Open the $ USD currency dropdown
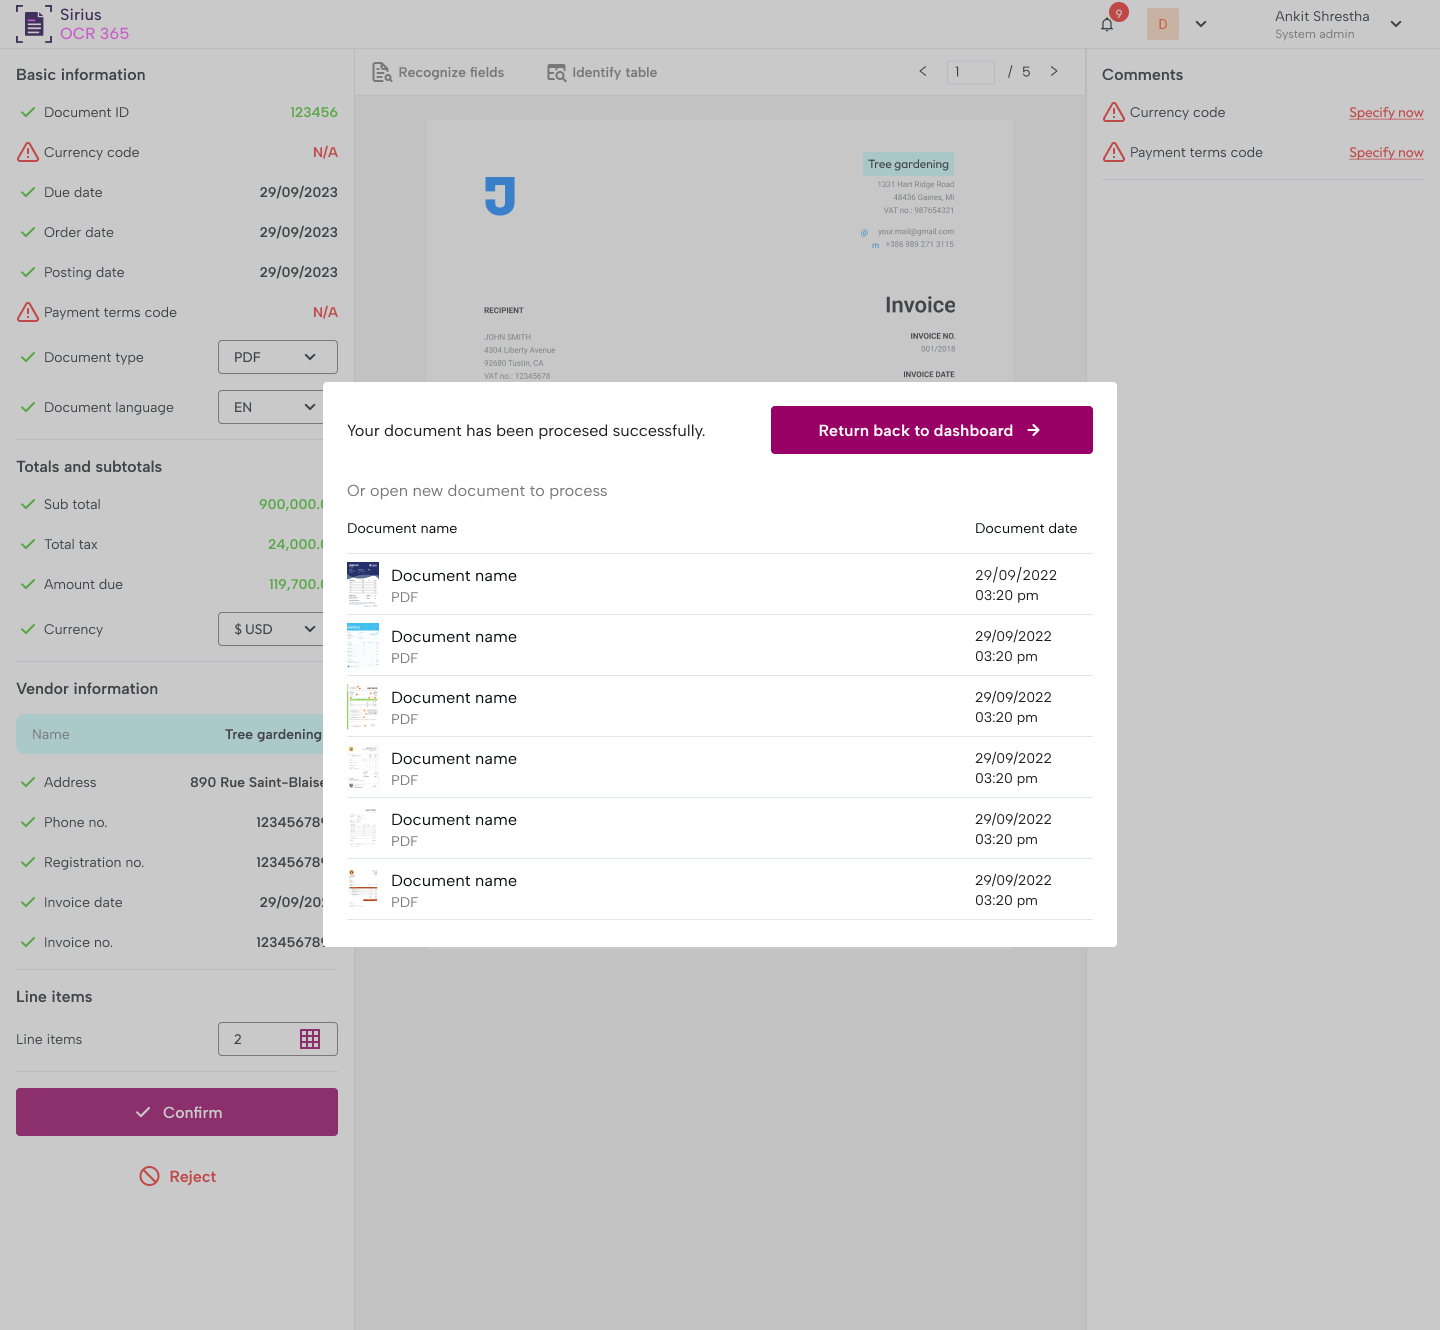The image size is (1440, 1330). coord(272,629)
